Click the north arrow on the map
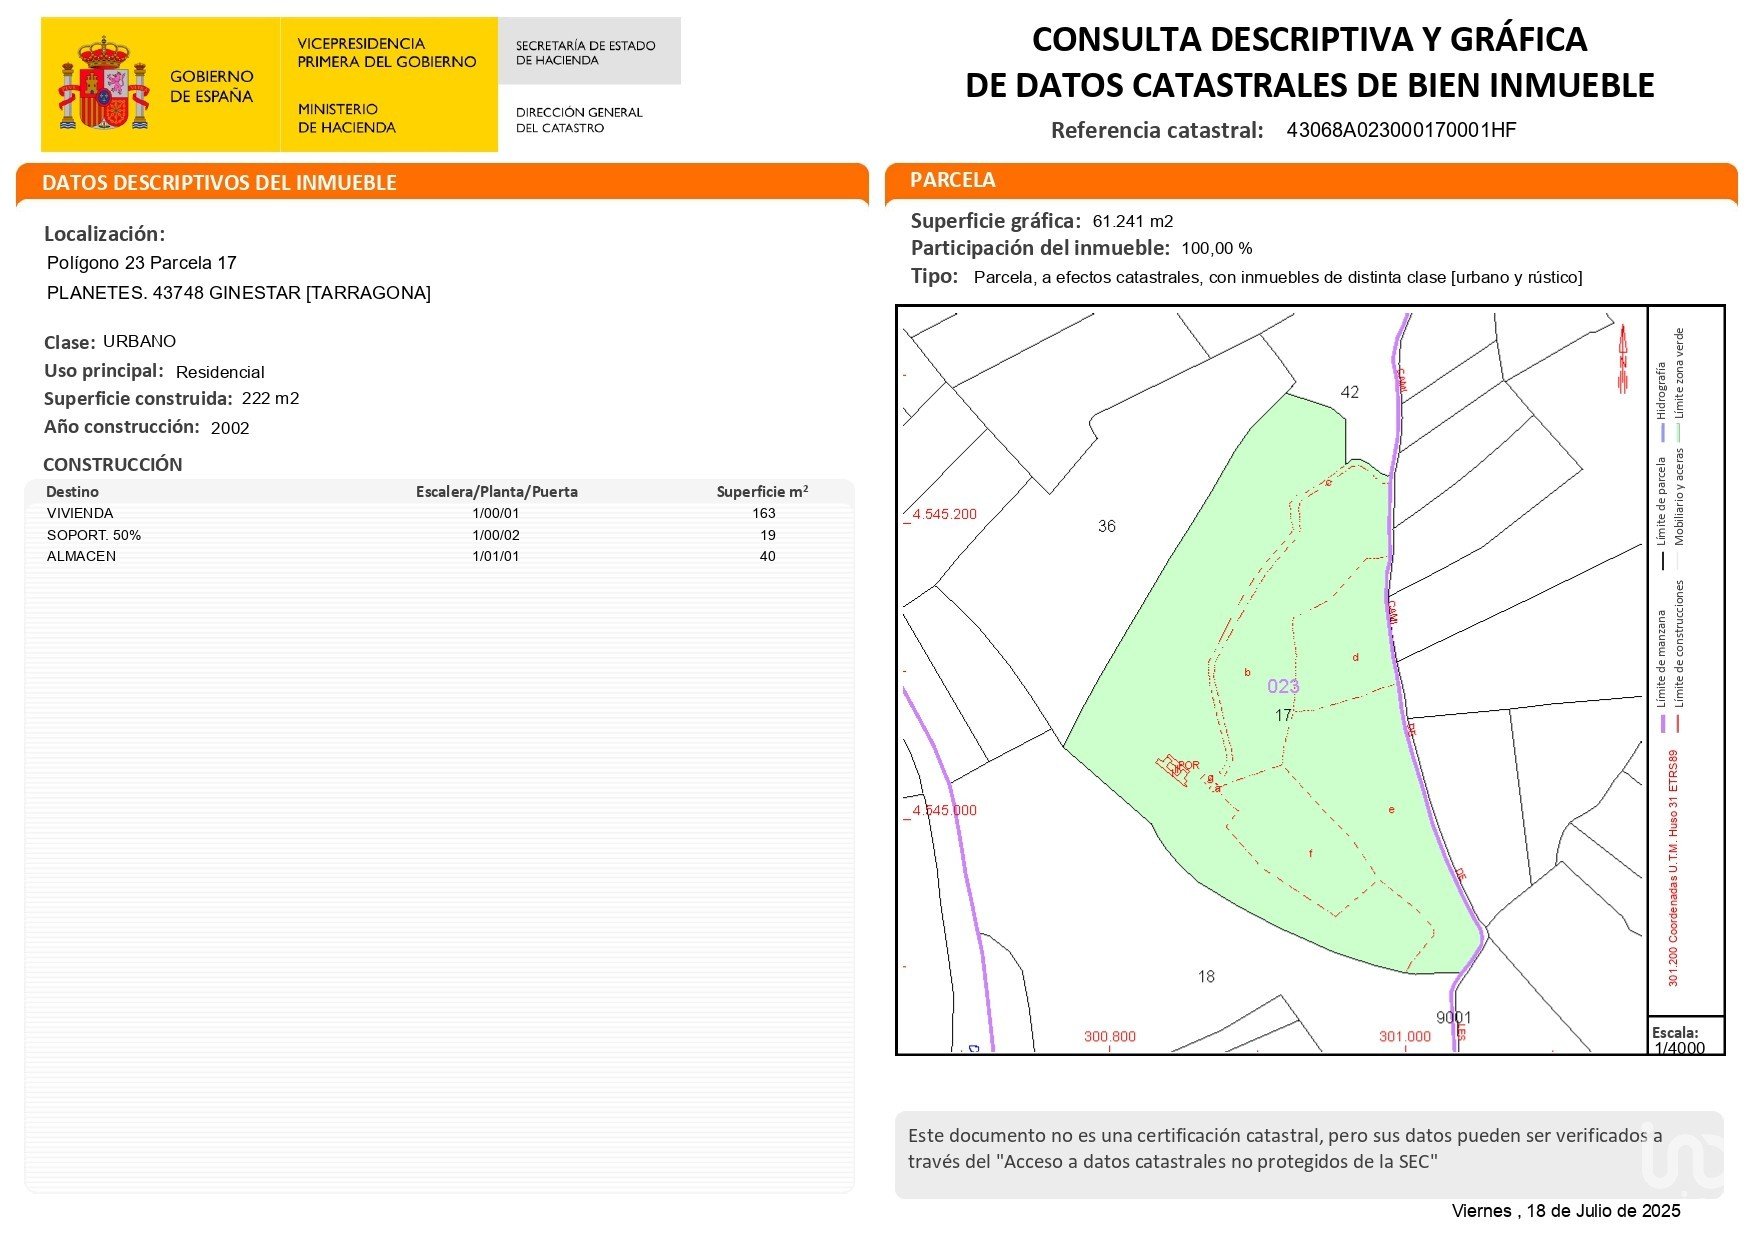 coord(1623,360)
